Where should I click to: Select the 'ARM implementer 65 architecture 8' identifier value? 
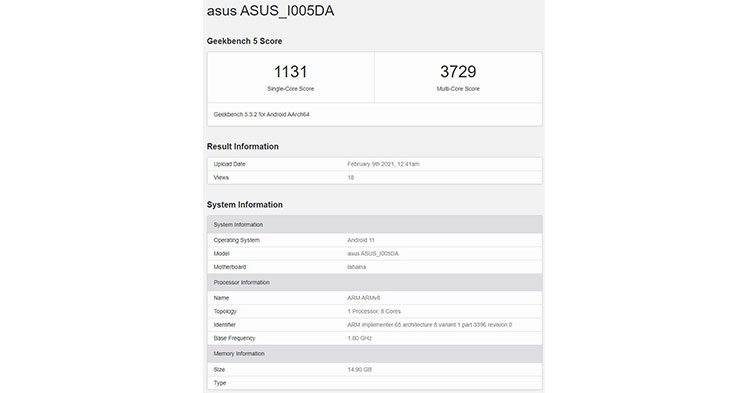pos(430,325)
